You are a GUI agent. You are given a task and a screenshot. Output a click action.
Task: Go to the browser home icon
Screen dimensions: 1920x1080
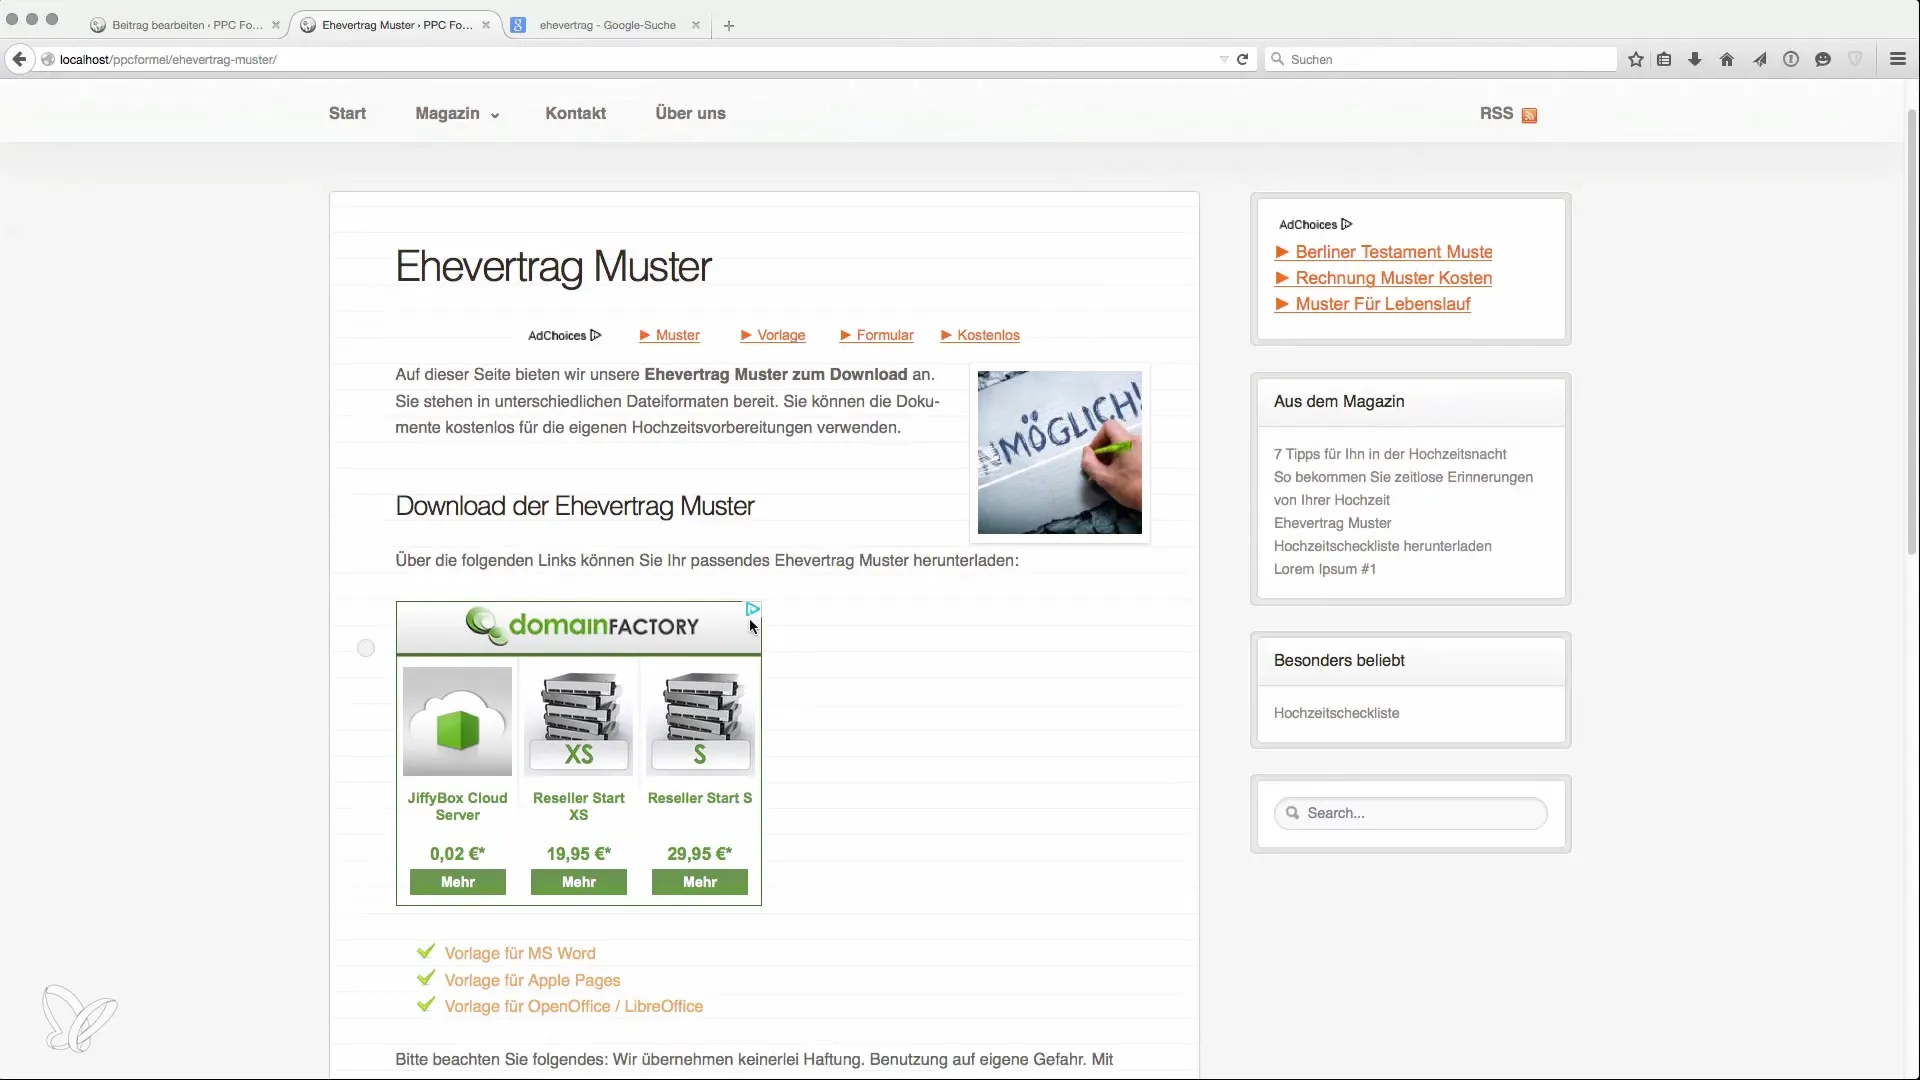pyautogui.click(x=1727, y=59)
